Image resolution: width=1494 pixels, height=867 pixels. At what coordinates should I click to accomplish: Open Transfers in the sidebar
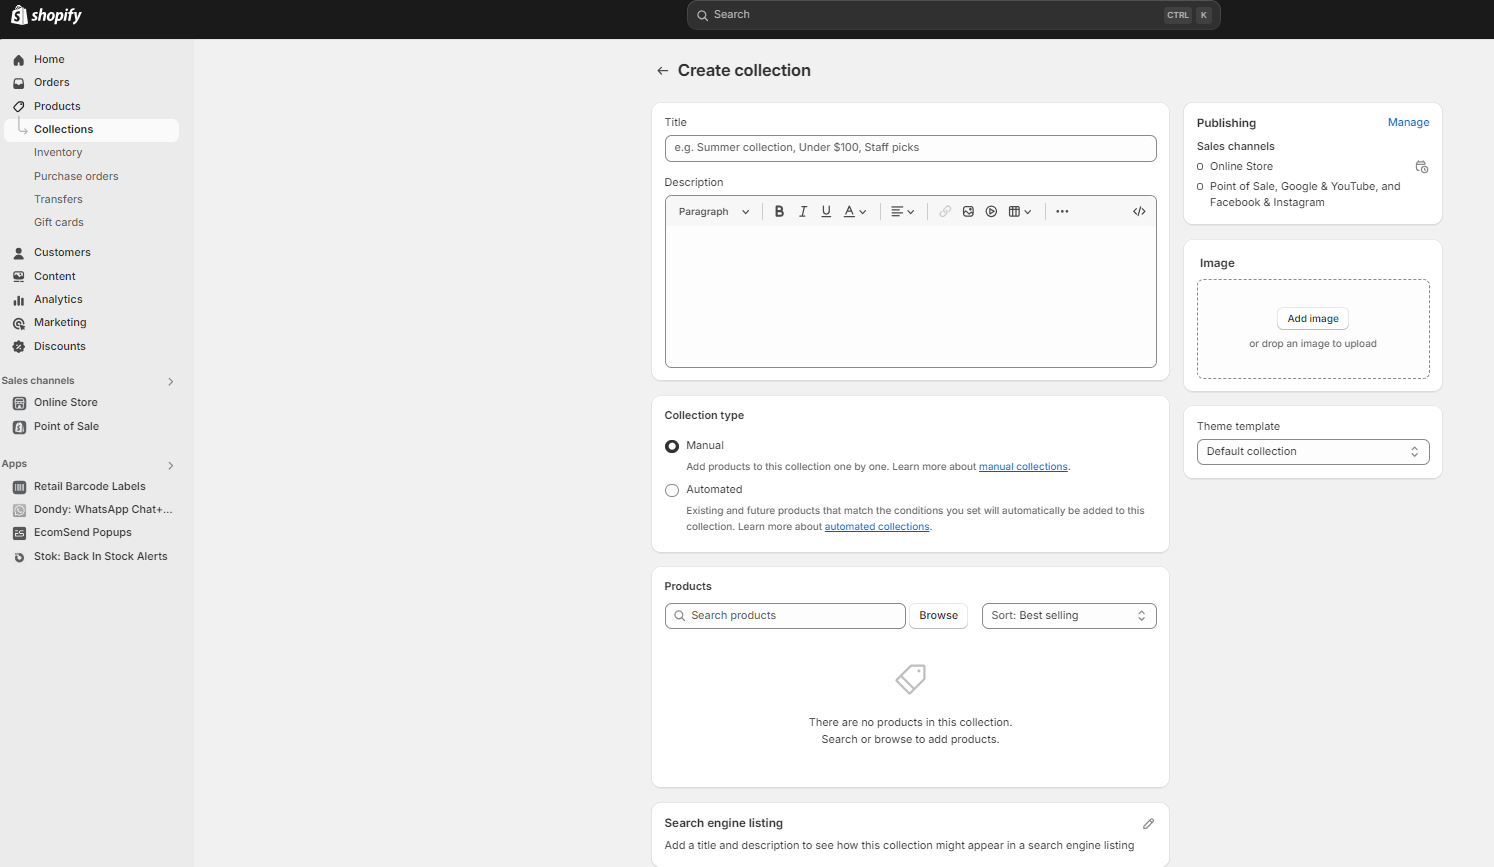(58, 200)
